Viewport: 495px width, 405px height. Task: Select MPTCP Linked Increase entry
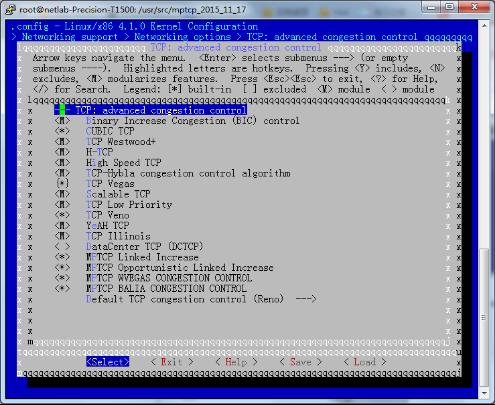142,257
